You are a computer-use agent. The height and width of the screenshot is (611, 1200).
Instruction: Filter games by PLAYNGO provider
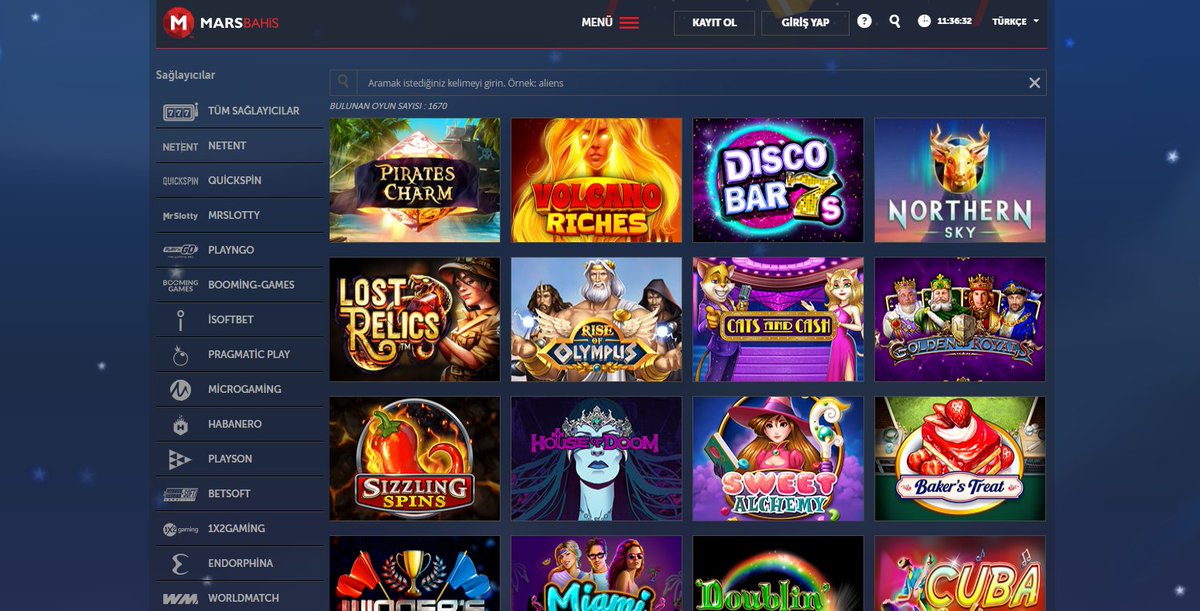point(231,250)
